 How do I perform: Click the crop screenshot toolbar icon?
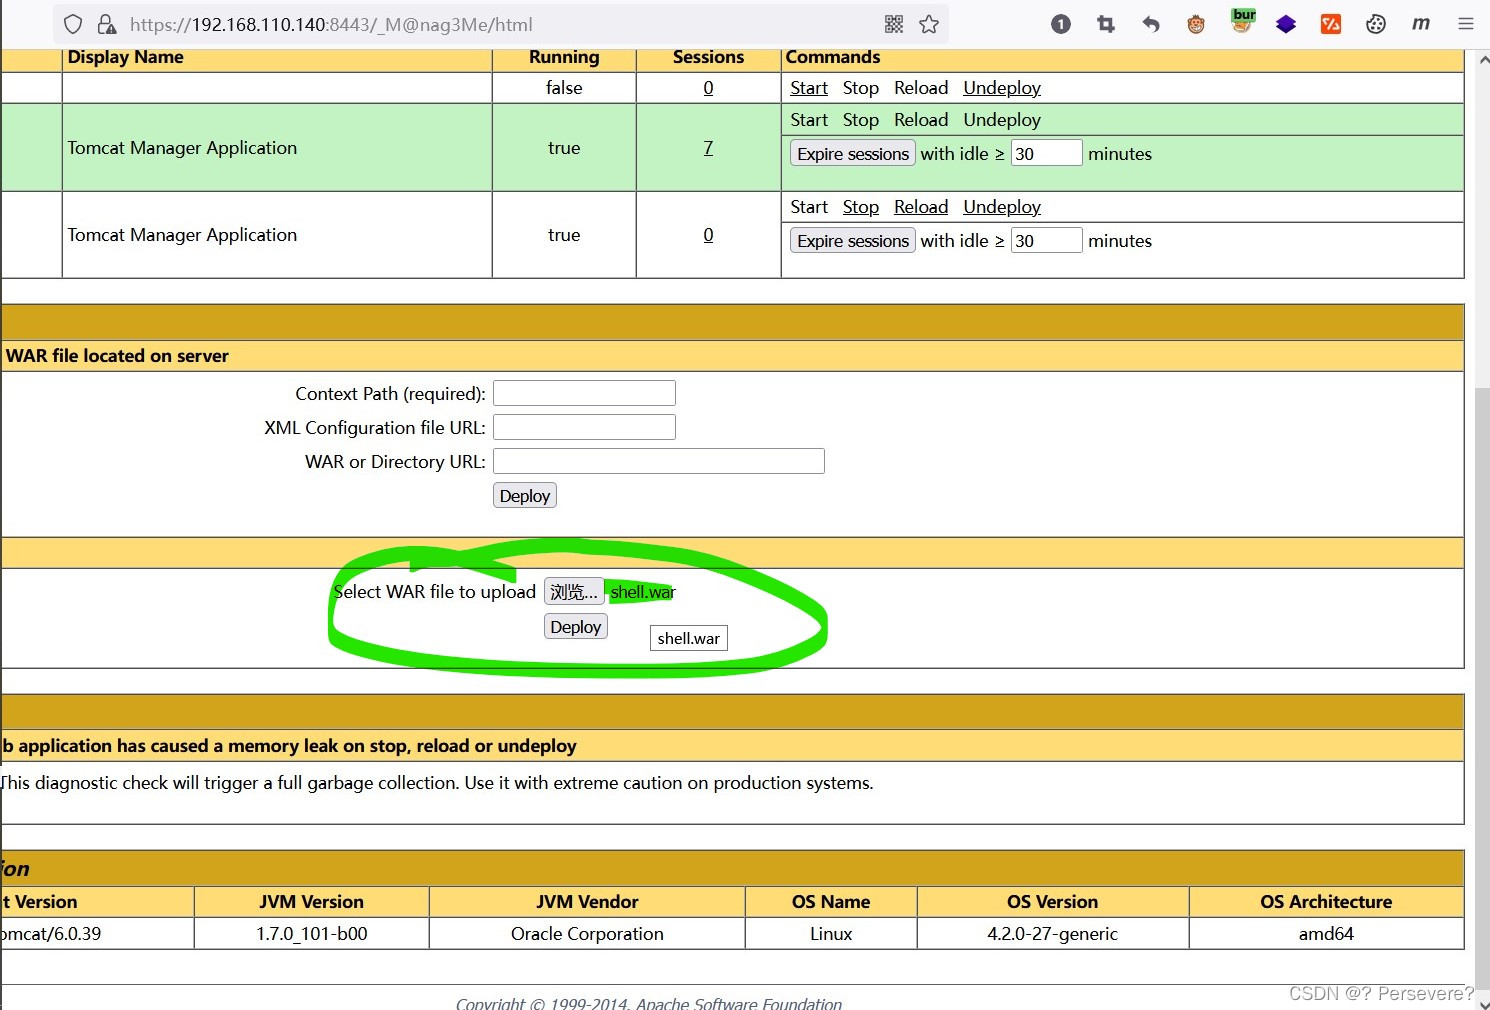1106,24
